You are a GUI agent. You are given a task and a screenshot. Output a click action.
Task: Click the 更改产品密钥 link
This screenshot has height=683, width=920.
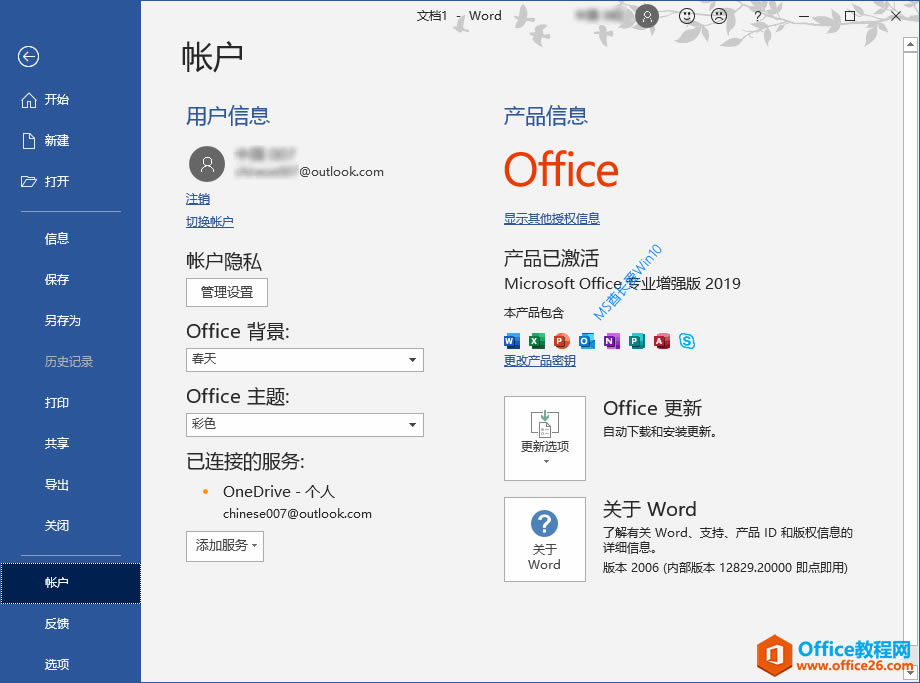[540, 361]
